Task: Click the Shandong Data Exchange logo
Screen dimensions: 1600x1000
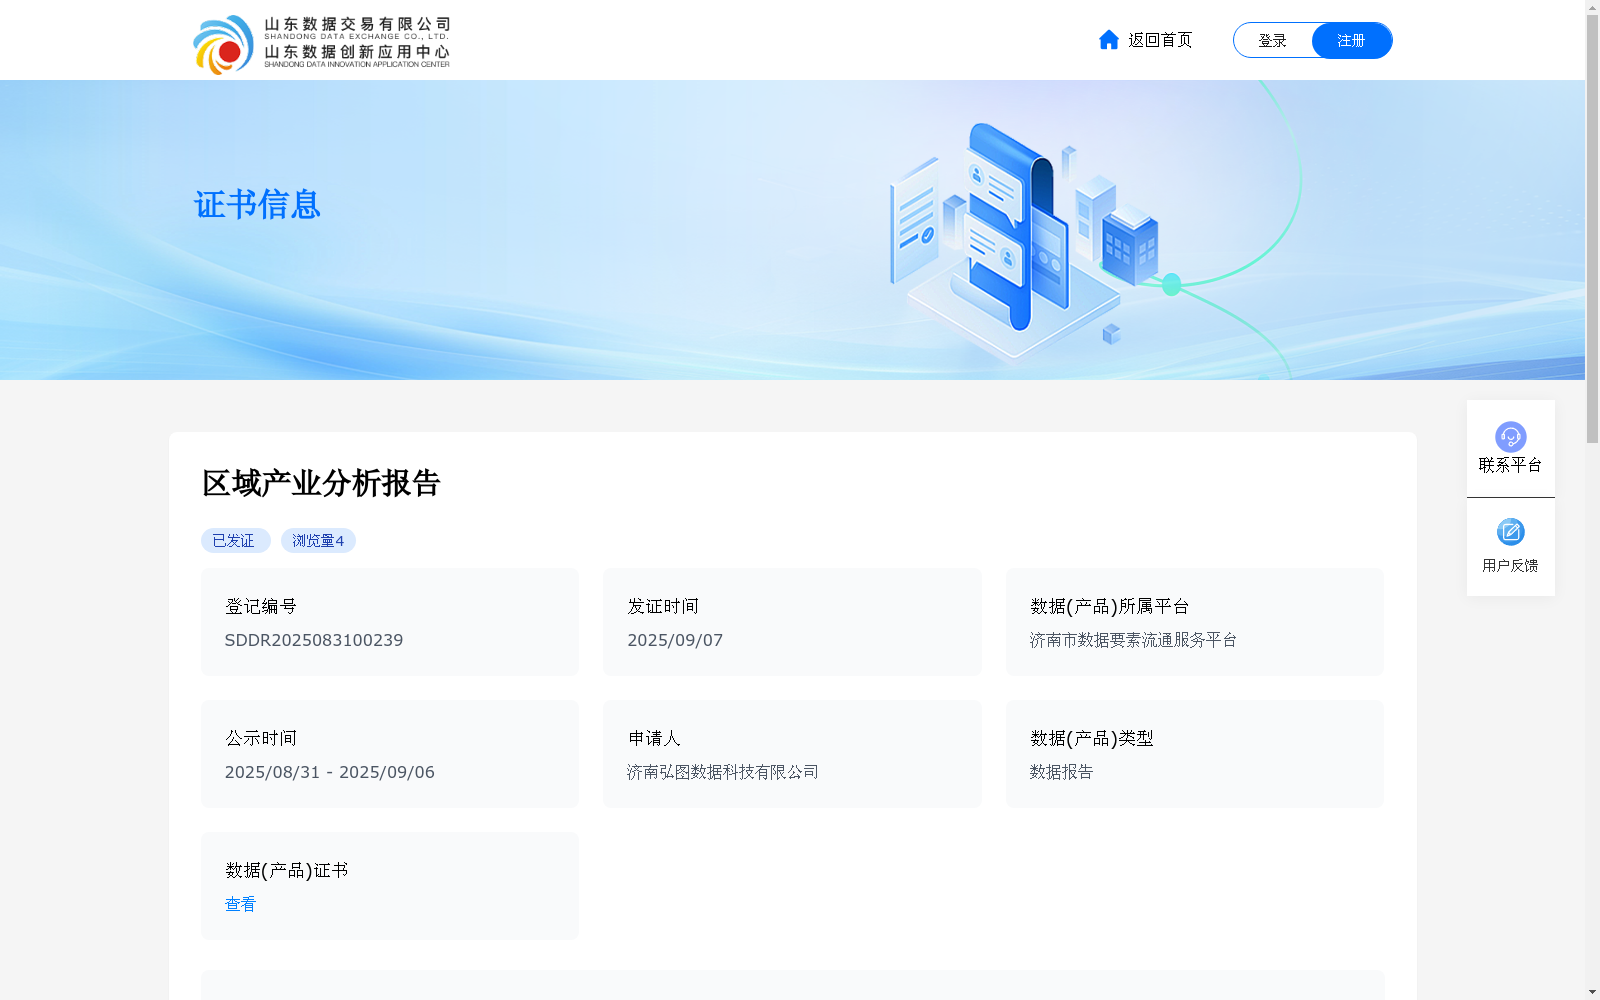Action: (x=321, y=44)
